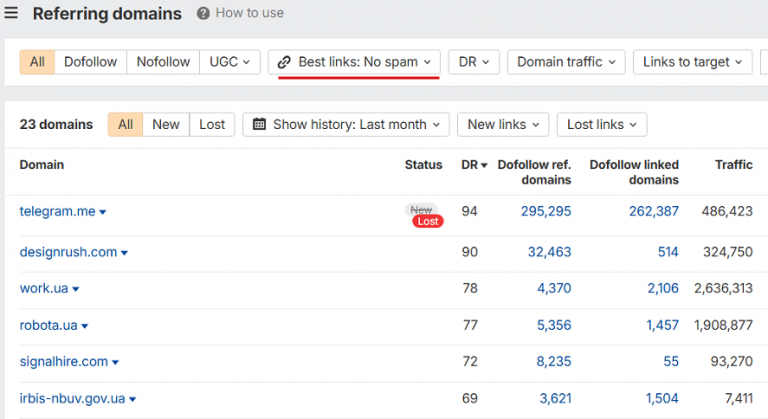The height and width of the screenshot is (419, 768).
Task: Click traffic value 2,636,313 for work.ua
Action: pyautogui.click(x=723, y=288)
